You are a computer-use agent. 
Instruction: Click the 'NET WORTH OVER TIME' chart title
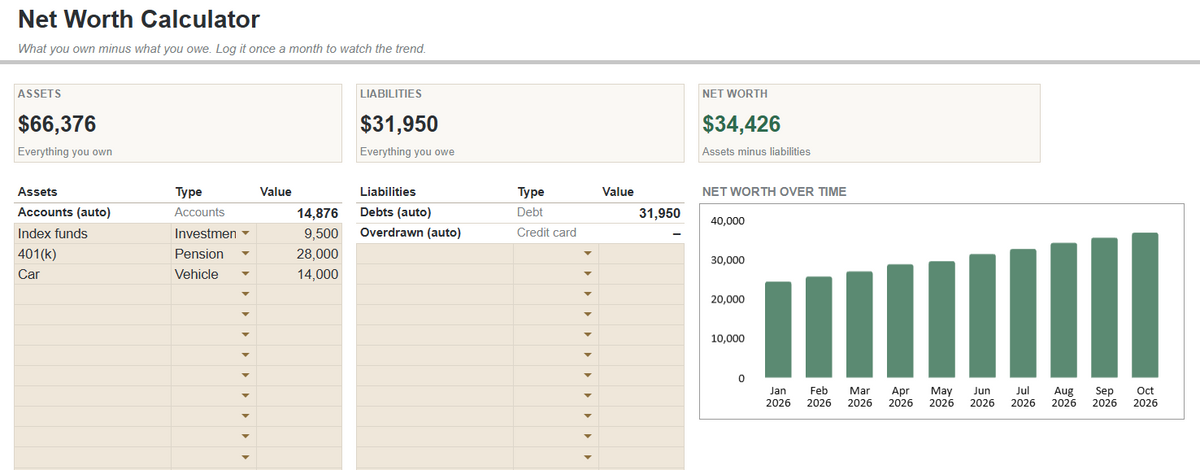[774, 191]
